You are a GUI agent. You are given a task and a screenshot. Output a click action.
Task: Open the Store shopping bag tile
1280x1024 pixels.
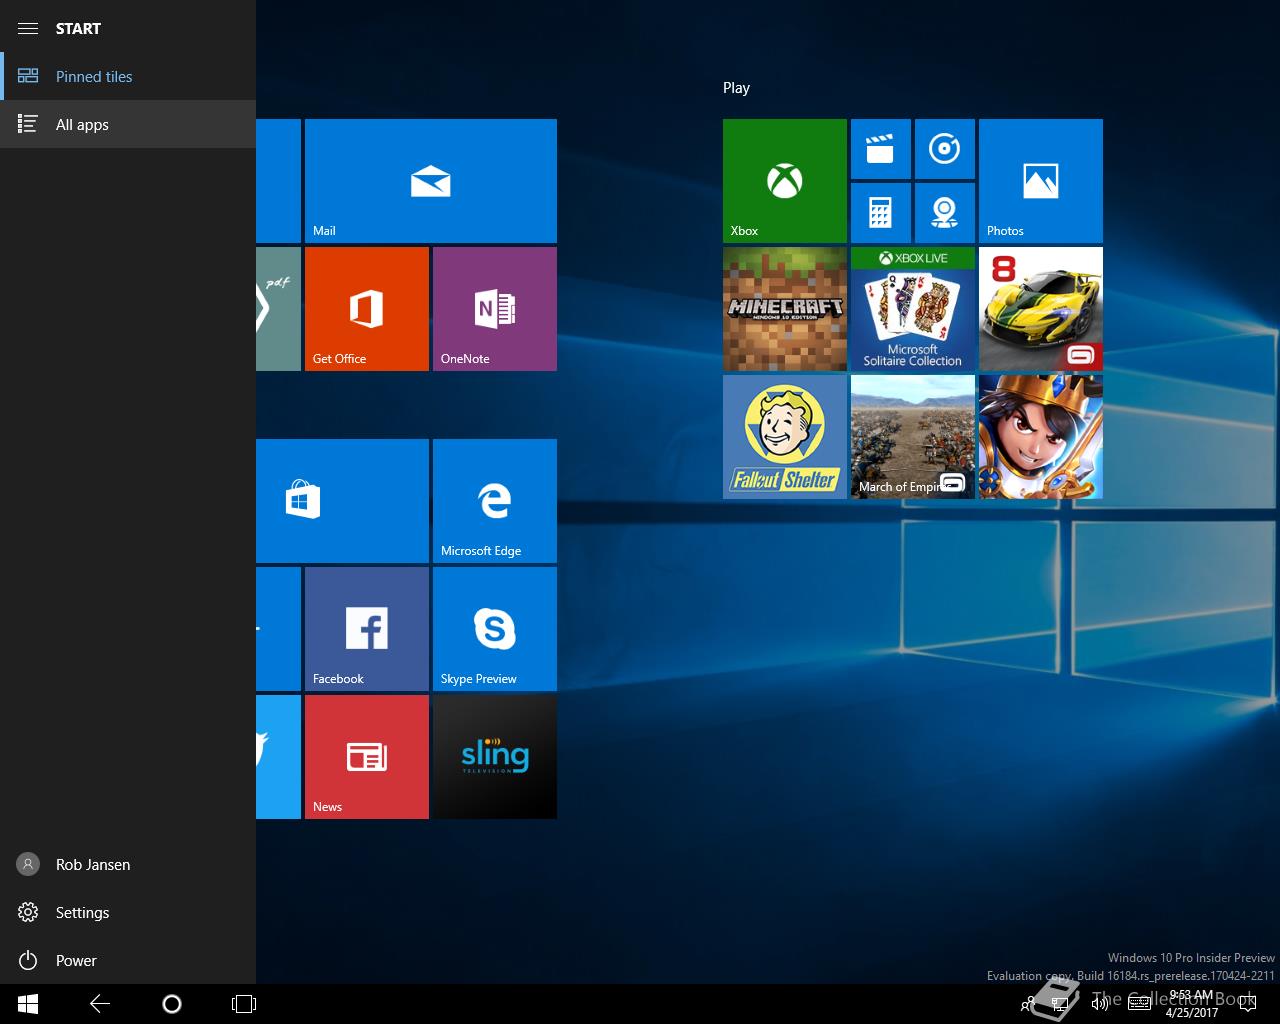click(342, 501)
